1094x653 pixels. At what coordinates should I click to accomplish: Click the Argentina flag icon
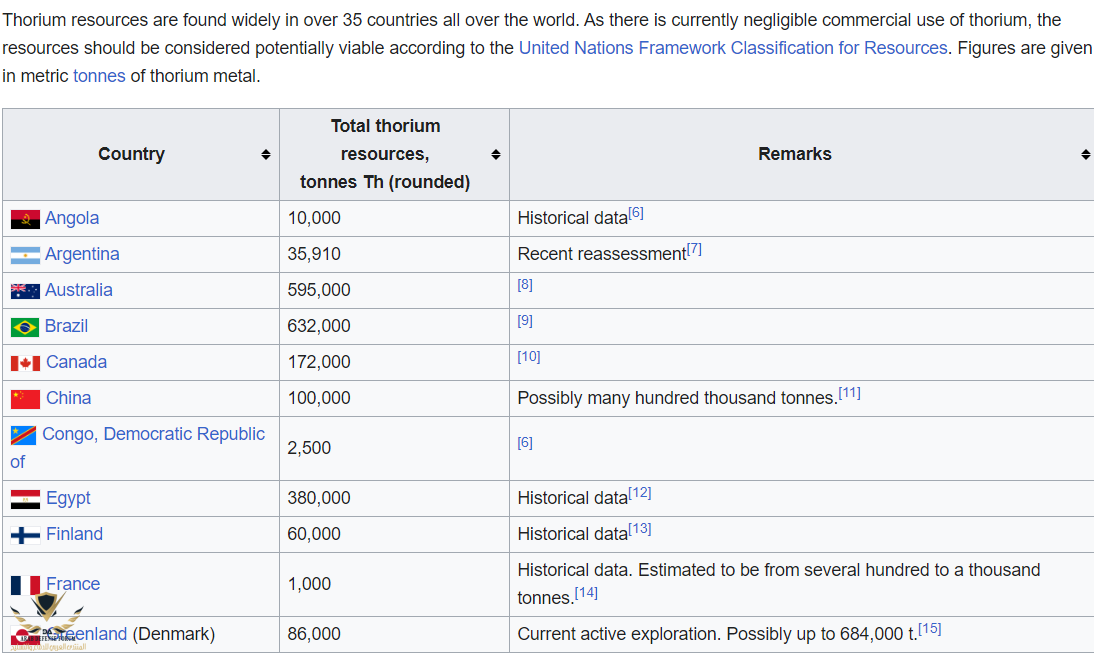(x=25, y=255)
